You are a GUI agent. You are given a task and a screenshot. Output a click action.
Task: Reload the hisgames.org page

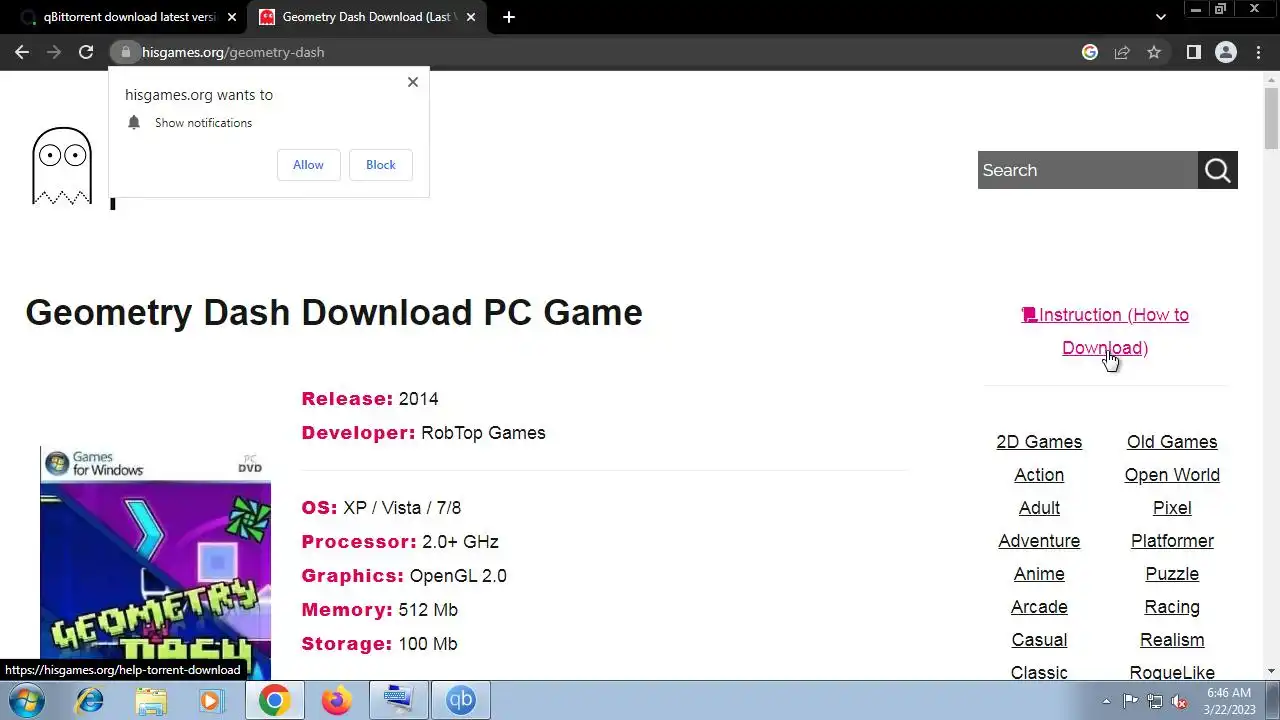pyautogui.click(x=86, y=52)
